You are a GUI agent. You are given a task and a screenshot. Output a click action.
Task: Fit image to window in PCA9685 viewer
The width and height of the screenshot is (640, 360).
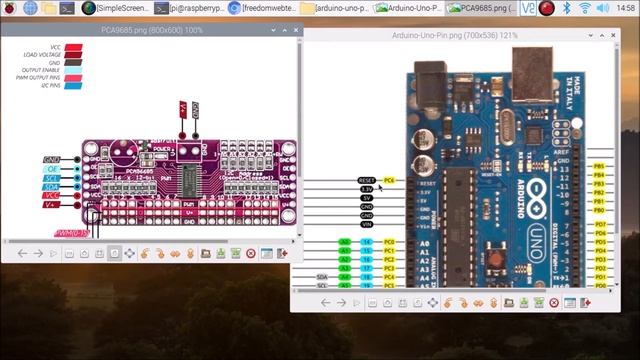pyautogui.click(x=99, y=253)
